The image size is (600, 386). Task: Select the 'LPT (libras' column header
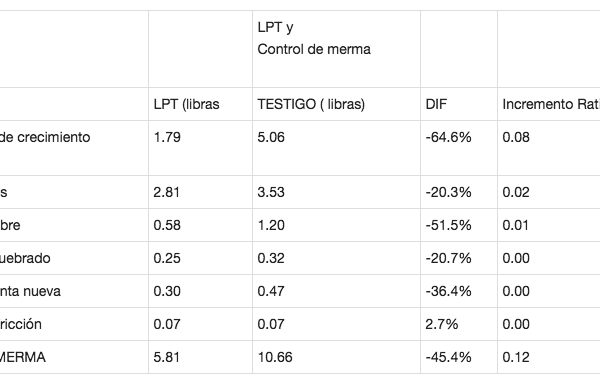pos(201,104)
